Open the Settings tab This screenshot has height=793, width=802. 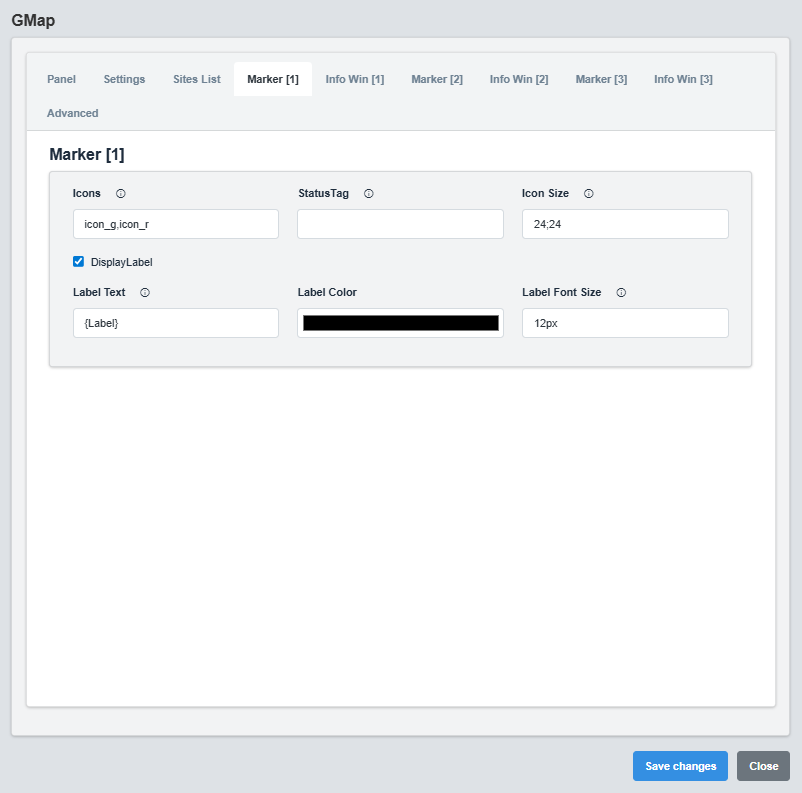(124, 79)
